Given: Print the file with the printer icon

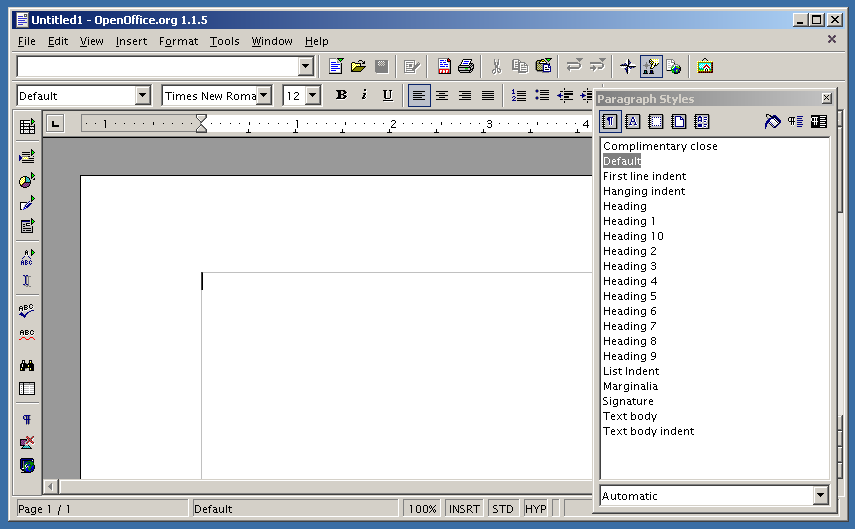Looking at the screenshot, I should [x=466, y=67].
